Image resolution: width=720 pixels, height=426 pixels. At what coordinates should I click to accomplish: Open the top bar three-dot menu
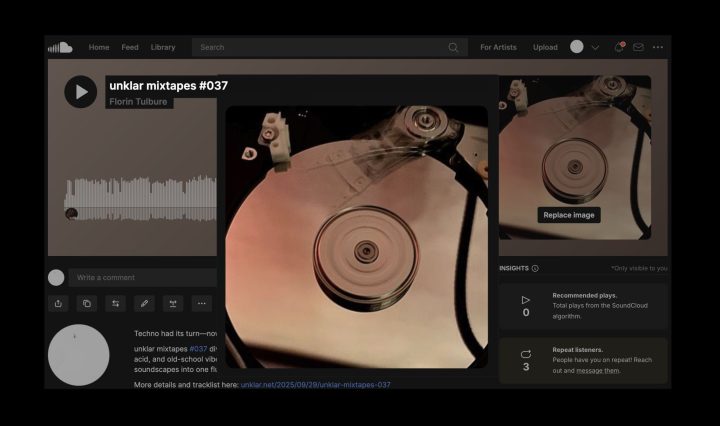657,47
